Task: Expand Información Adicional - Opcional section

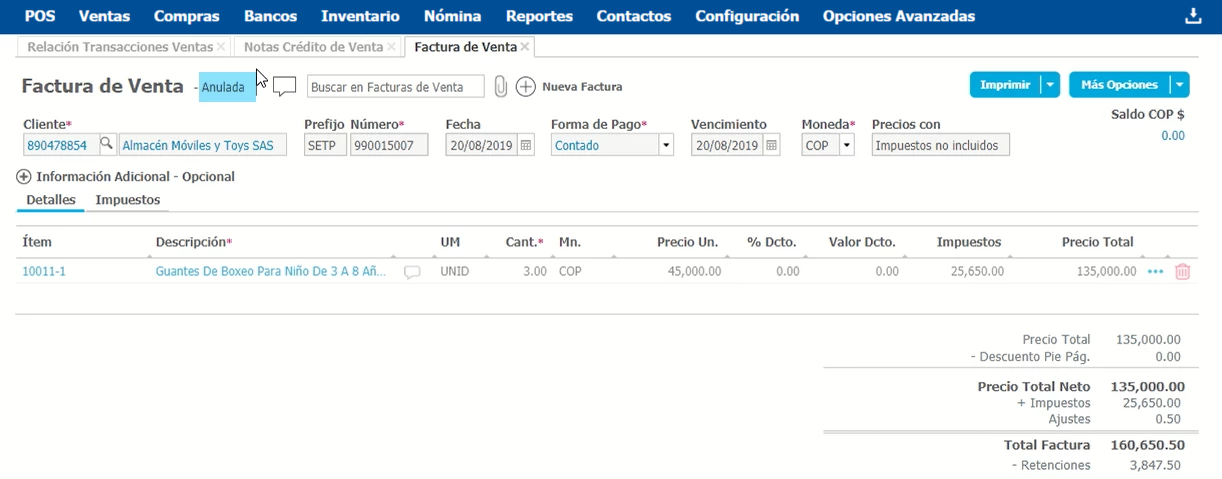Action: click(24, 177)
